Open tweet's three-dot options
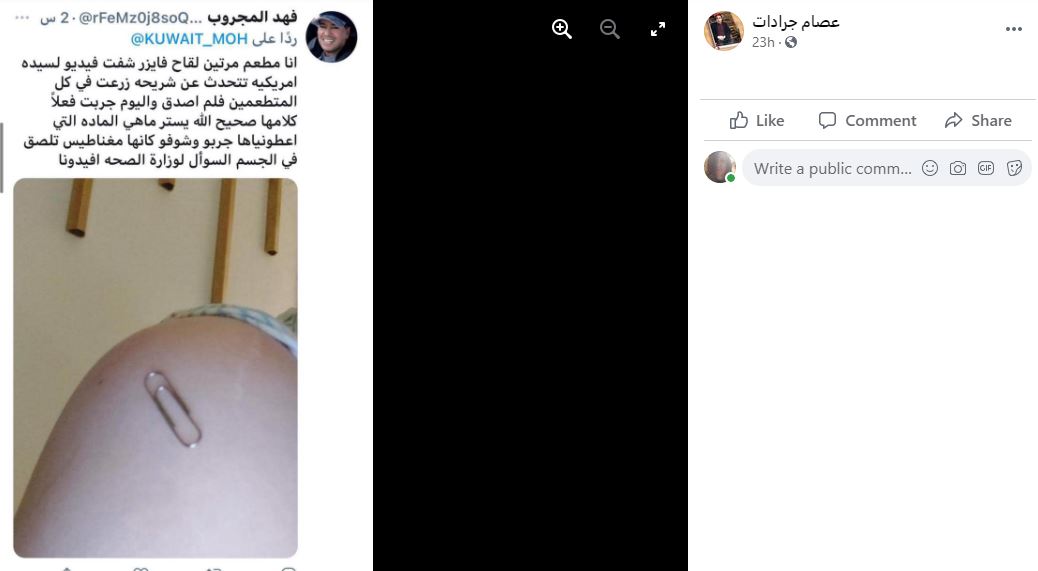 coord(23,18)
